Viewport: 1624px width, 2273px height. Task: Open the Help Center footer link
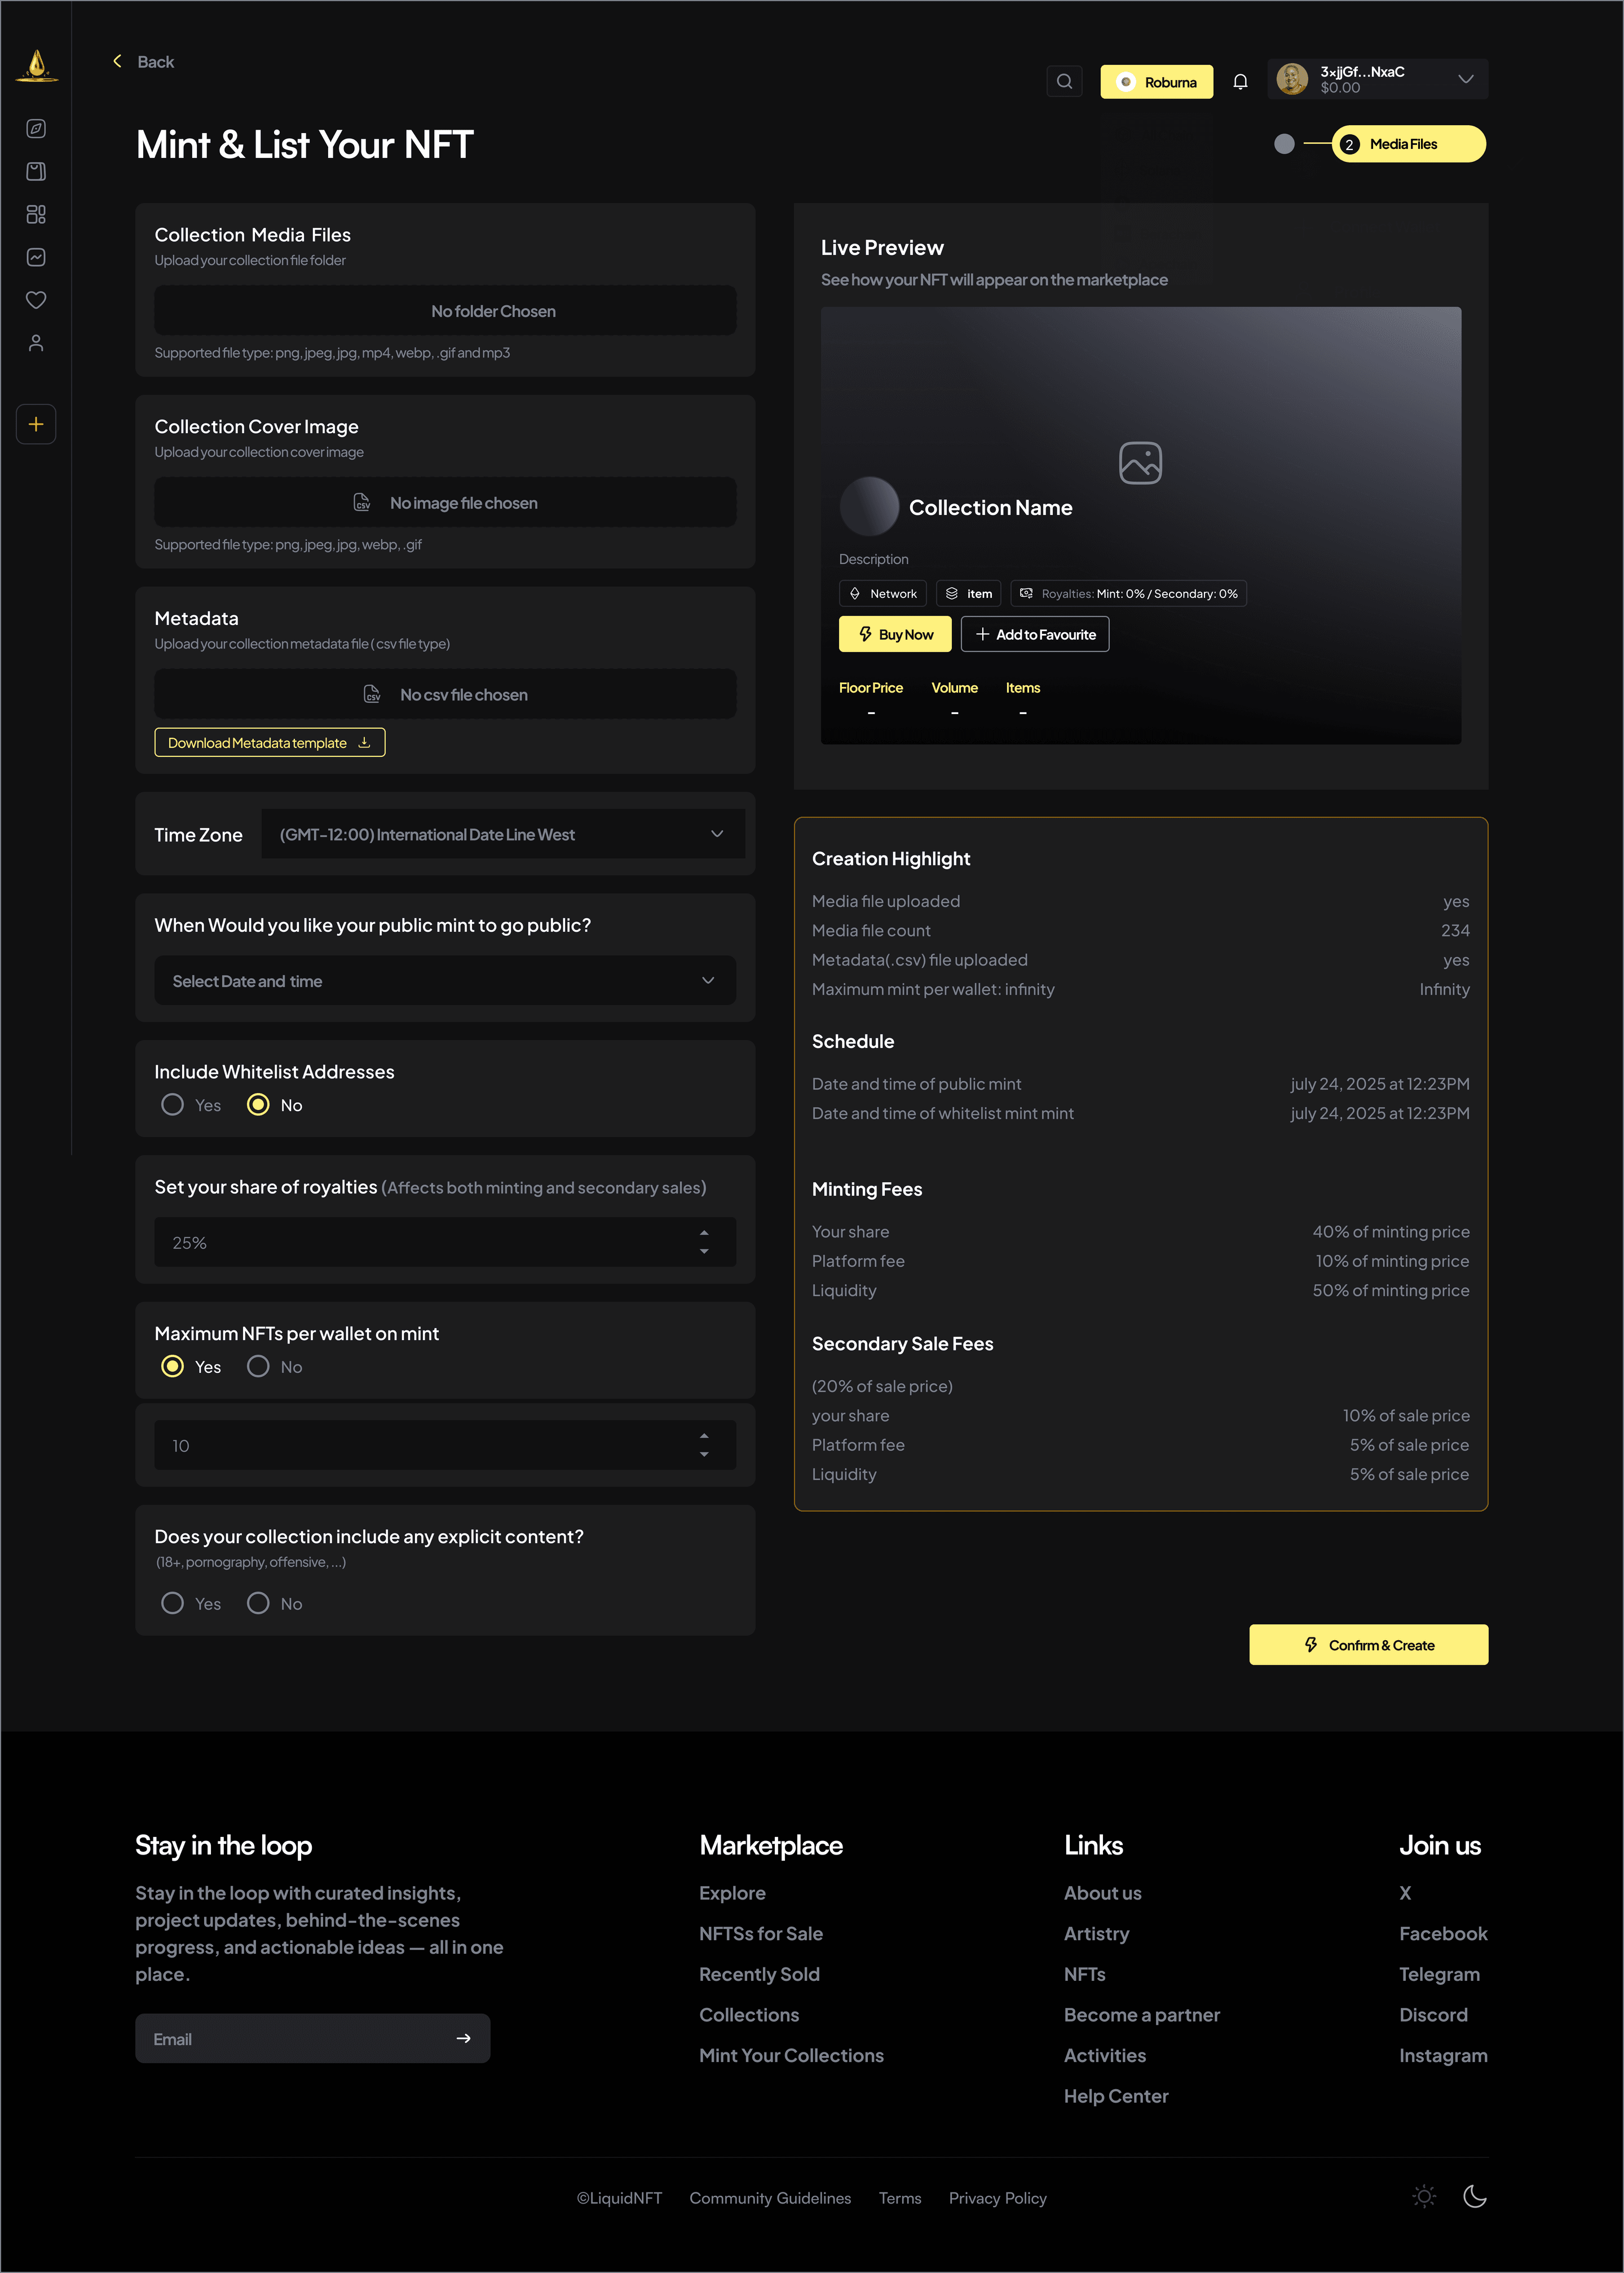pos(1116,2096)
